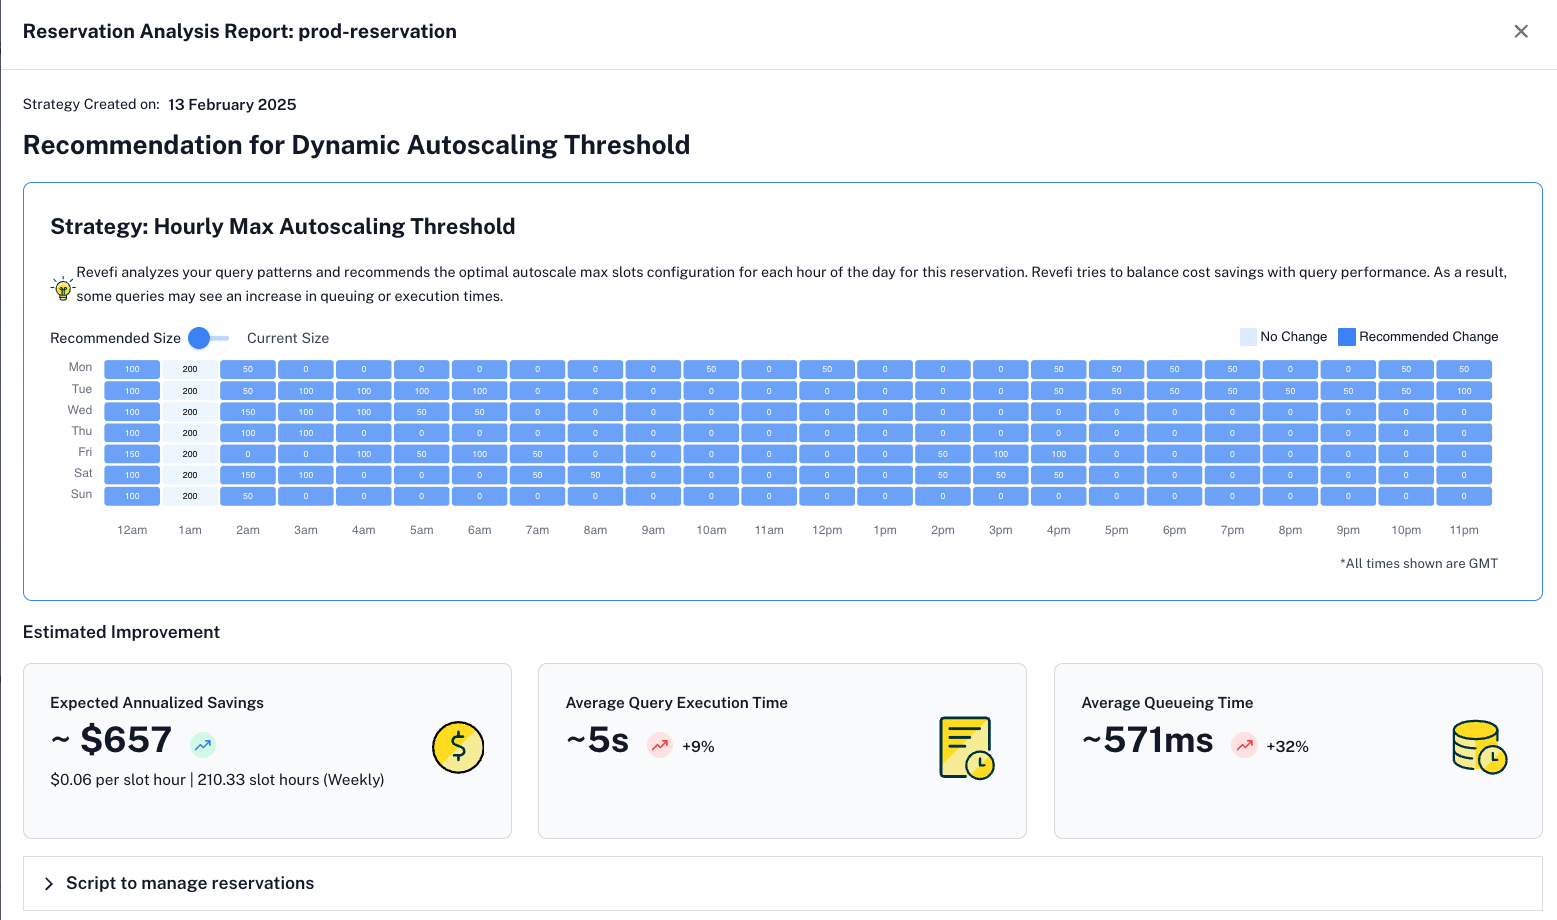Screen dimensions: 1557x920
Task: Click Wednesday 2am cell showing 150
Action: 248,412
